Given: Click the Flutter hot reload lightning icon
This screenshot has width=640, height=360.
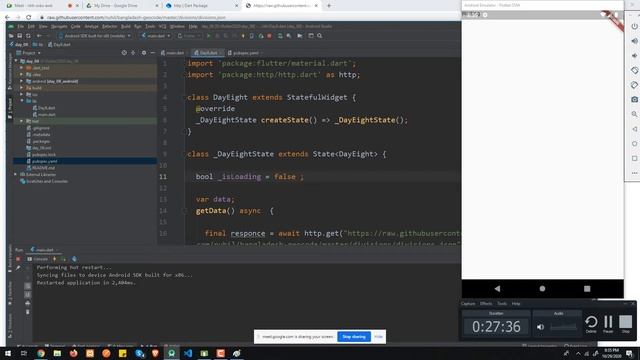Looking at the screenshot, I should coord(243,36).
